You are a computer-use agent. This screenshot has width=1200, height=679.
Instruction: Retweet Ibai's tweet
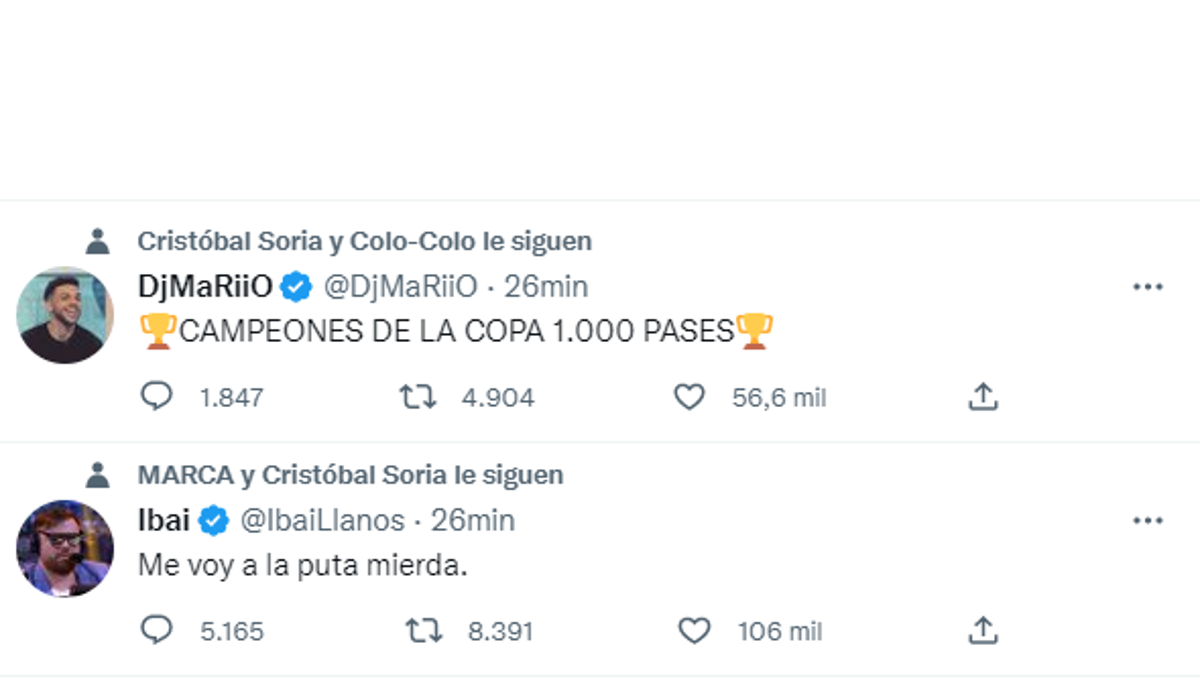pyautogui.click(x=423, y=631)
